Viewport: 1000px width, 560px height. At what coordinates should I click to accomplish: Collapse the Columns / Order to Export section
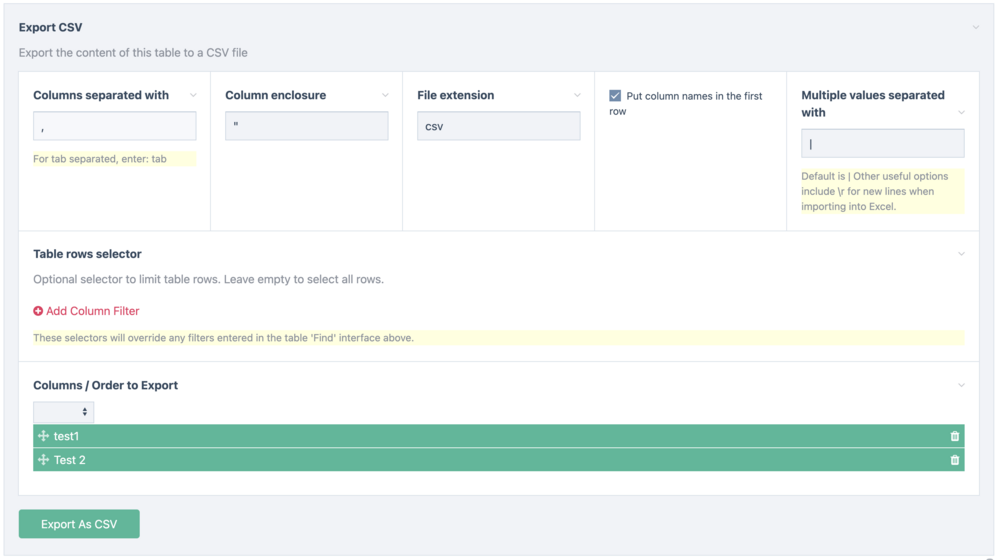(961, 385)
